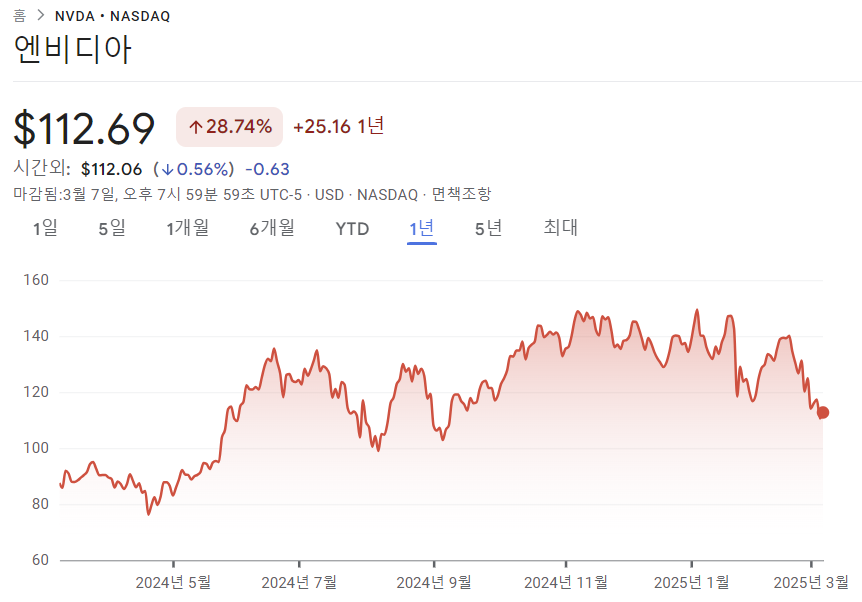The height and width of the screenshot is (602, 862).
Task: Select the YTD range tab
Action: [352, 229]
